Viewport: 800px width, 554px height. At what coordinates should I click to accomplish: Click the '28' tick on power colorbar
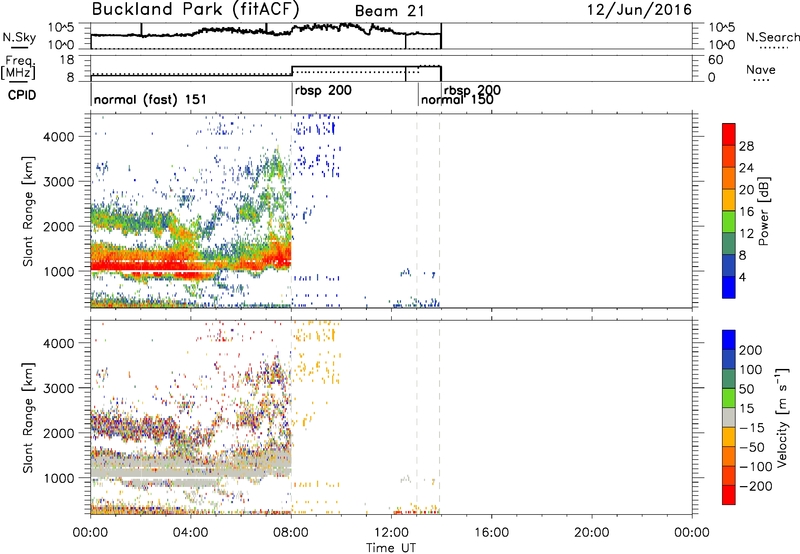[x=746, y=146]
